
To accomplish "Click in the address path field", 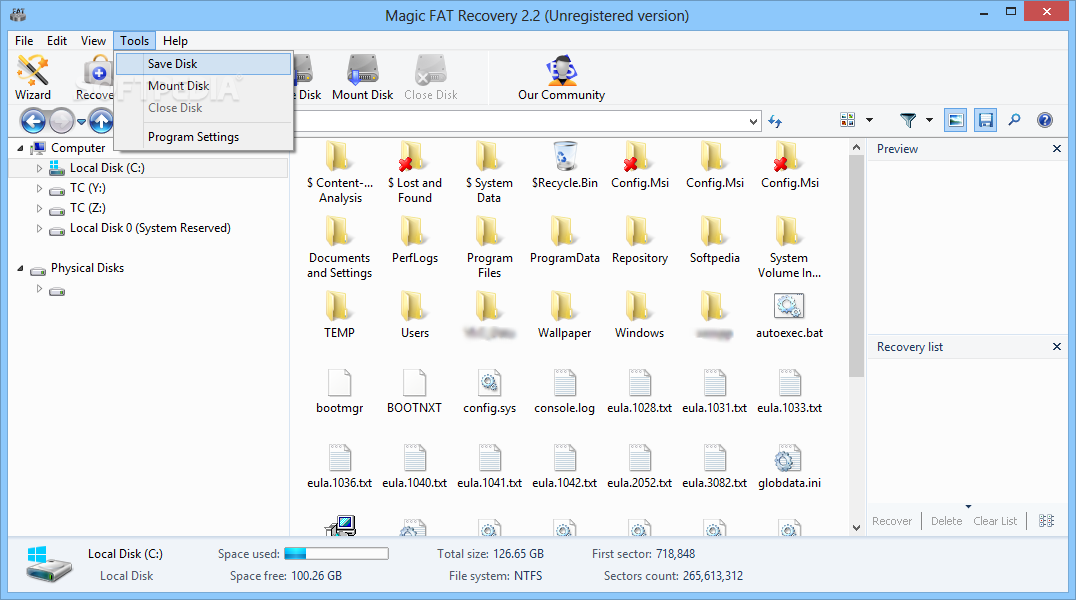I will 522,122.
